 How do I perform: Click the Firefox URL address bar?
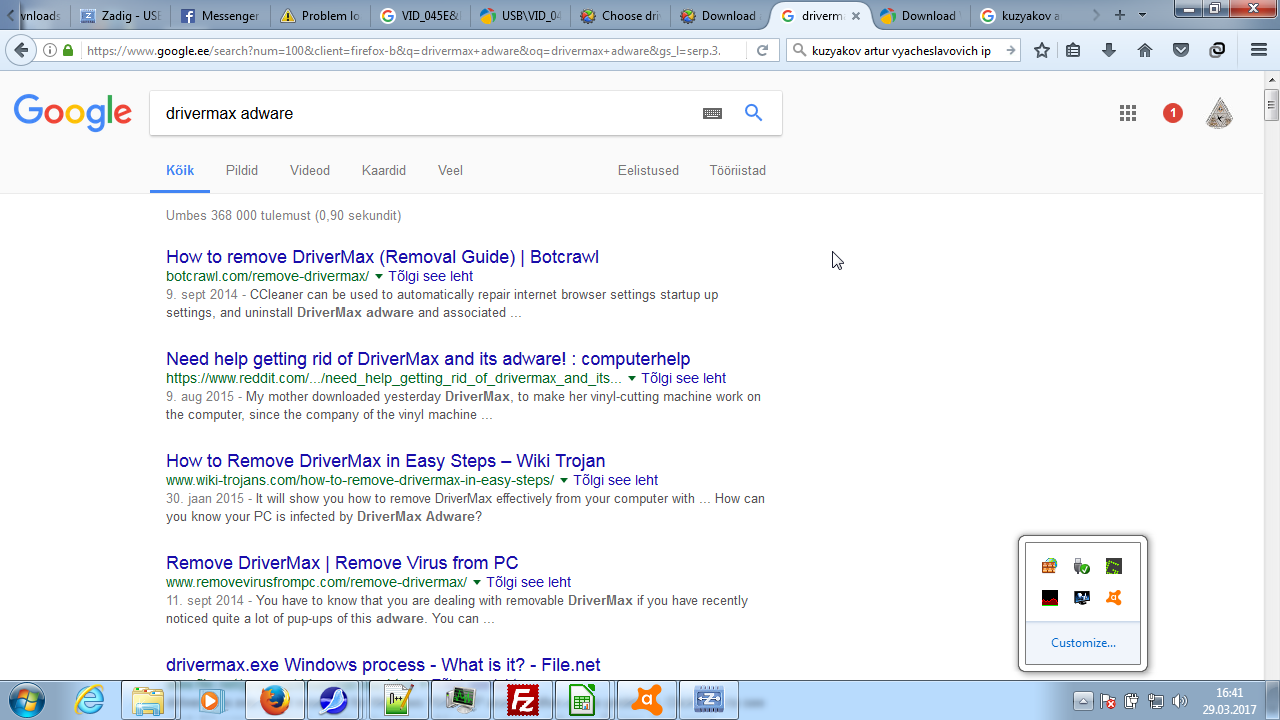(400, 50)
